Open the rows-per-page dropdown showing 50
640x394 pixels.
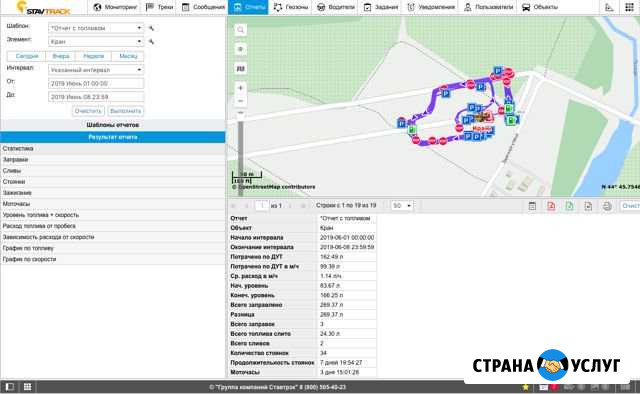[x=402, y=205]
